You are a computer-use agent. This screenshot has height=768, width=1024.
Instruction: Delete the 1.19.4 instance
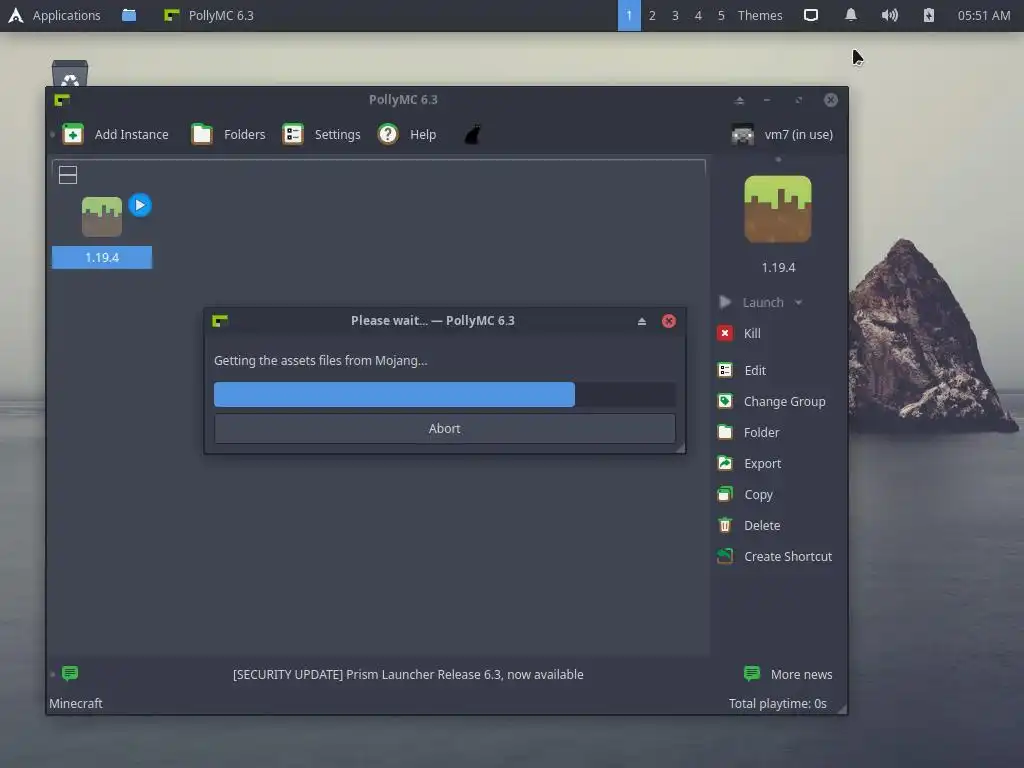749,526
